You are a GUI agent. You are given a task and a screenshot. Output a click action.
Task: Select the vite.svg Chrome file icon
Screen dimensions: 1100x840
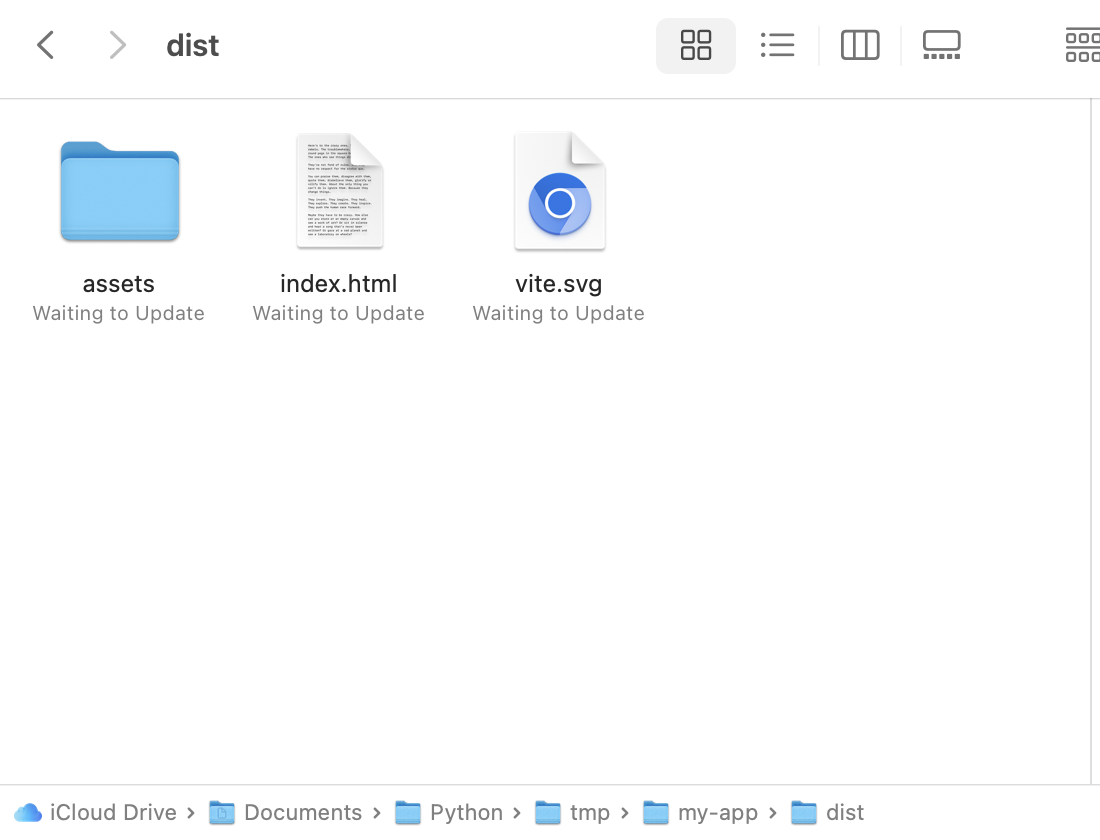pos(559,191)
